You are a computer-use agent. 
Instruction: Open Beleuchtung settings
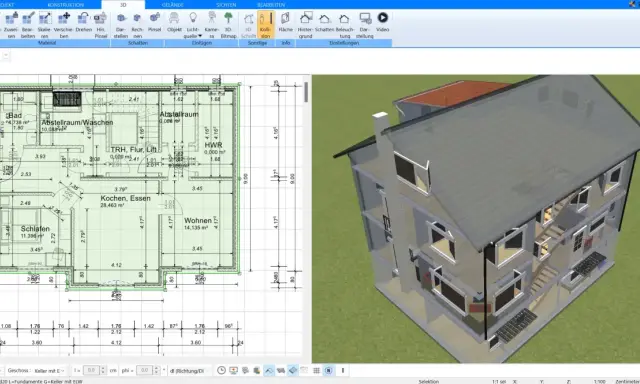[x=344, y=24]
